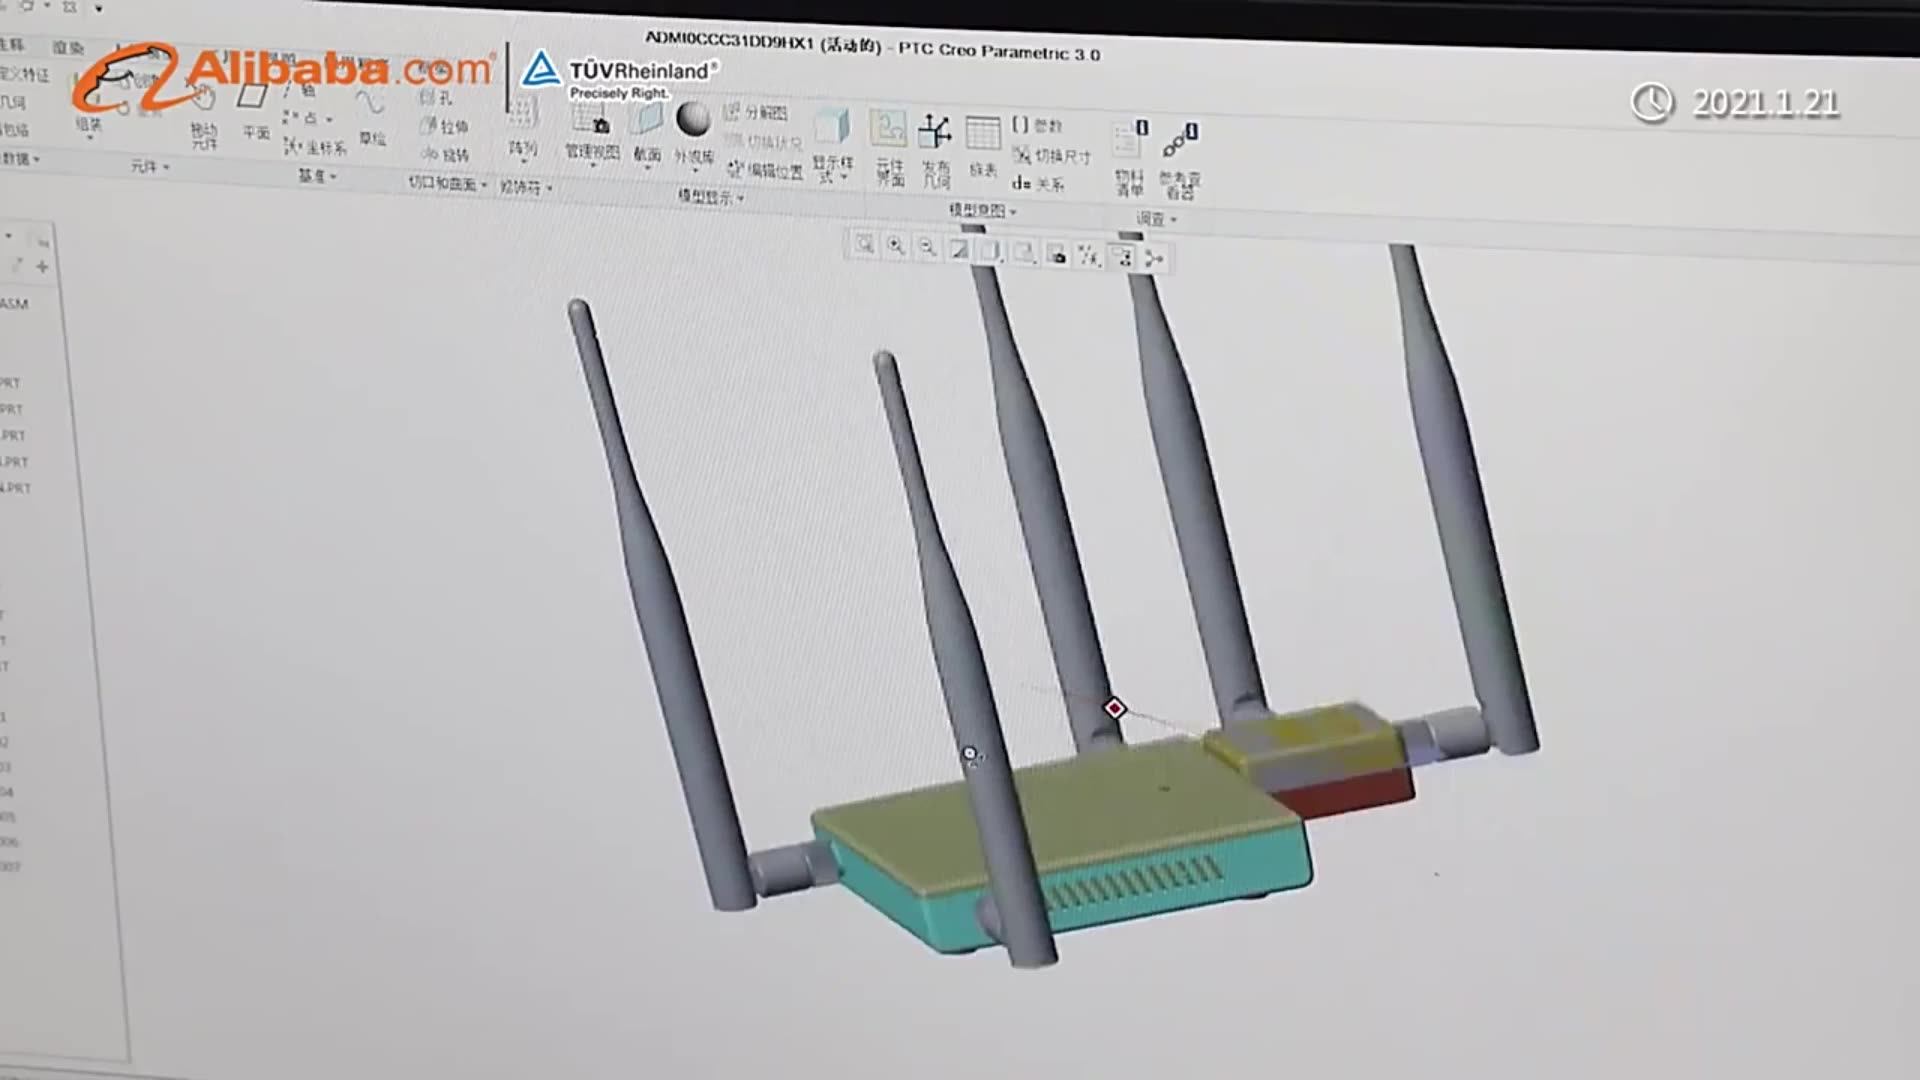This screenshot has width=1920, height=1080.
Task: Toggle the spin center icon in graphics toolbar
Action: (x=1155, y=257)
